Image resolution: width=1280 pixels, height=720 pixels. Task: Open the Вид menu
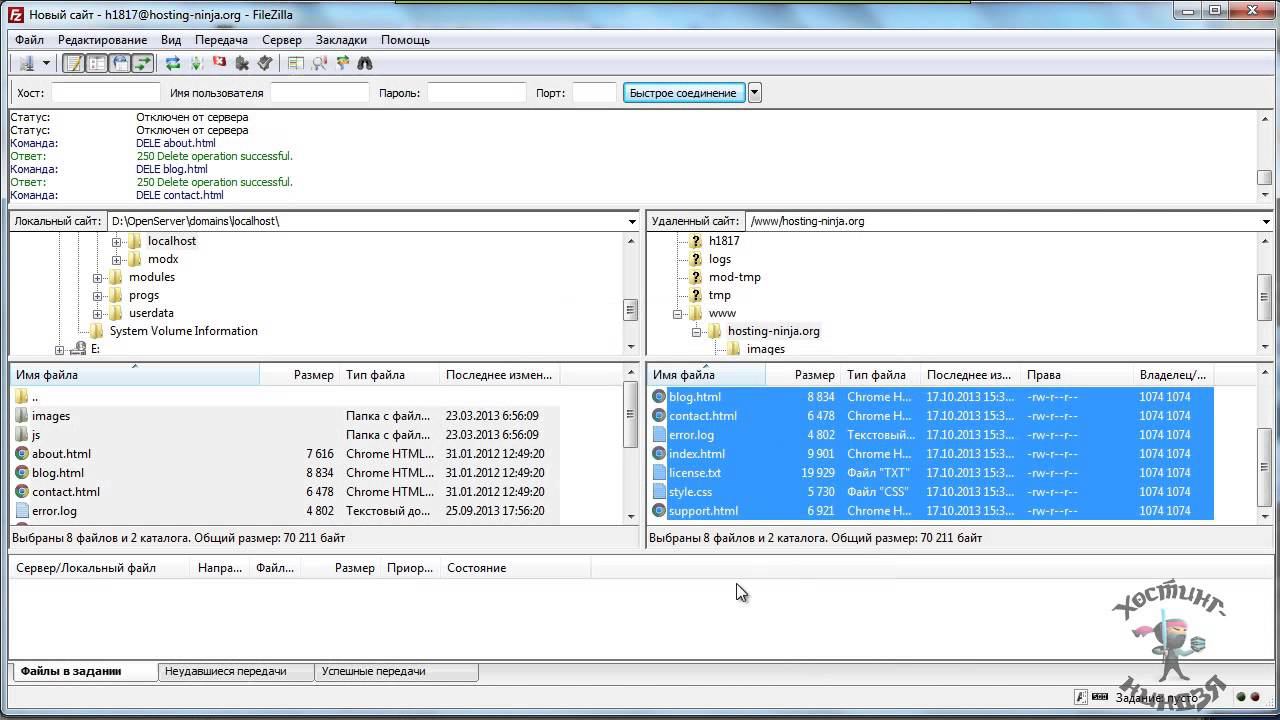(171, 40)
